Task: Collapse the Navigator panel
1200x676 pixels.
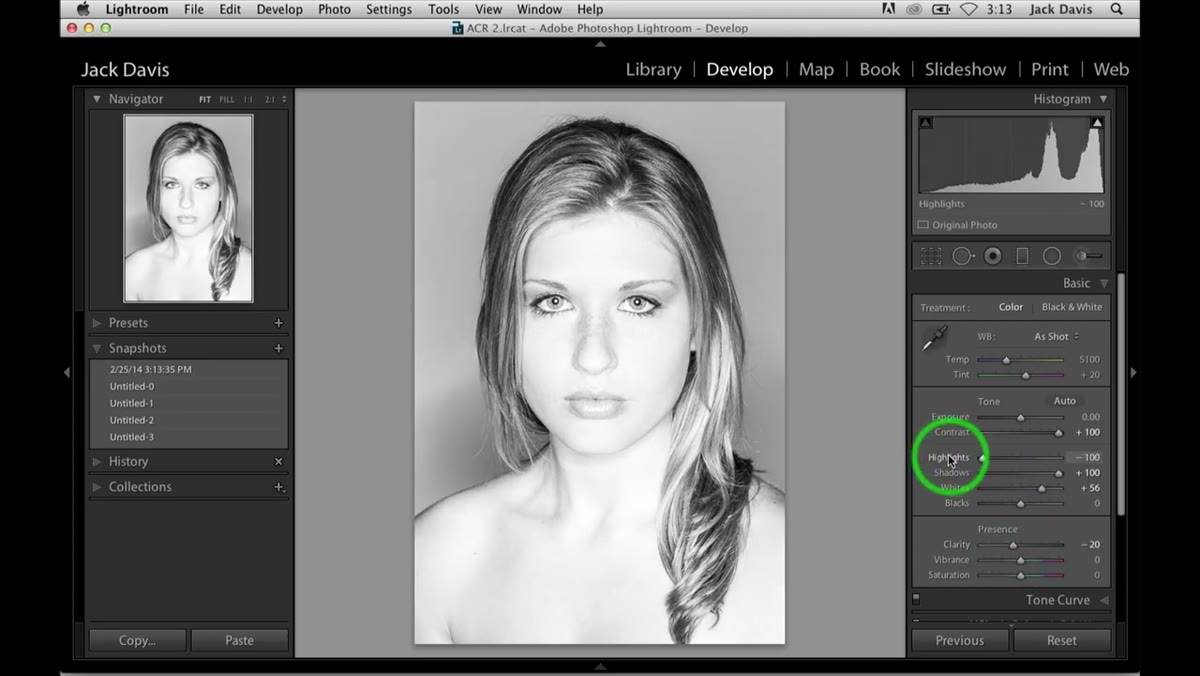Action: coord(97,99)
